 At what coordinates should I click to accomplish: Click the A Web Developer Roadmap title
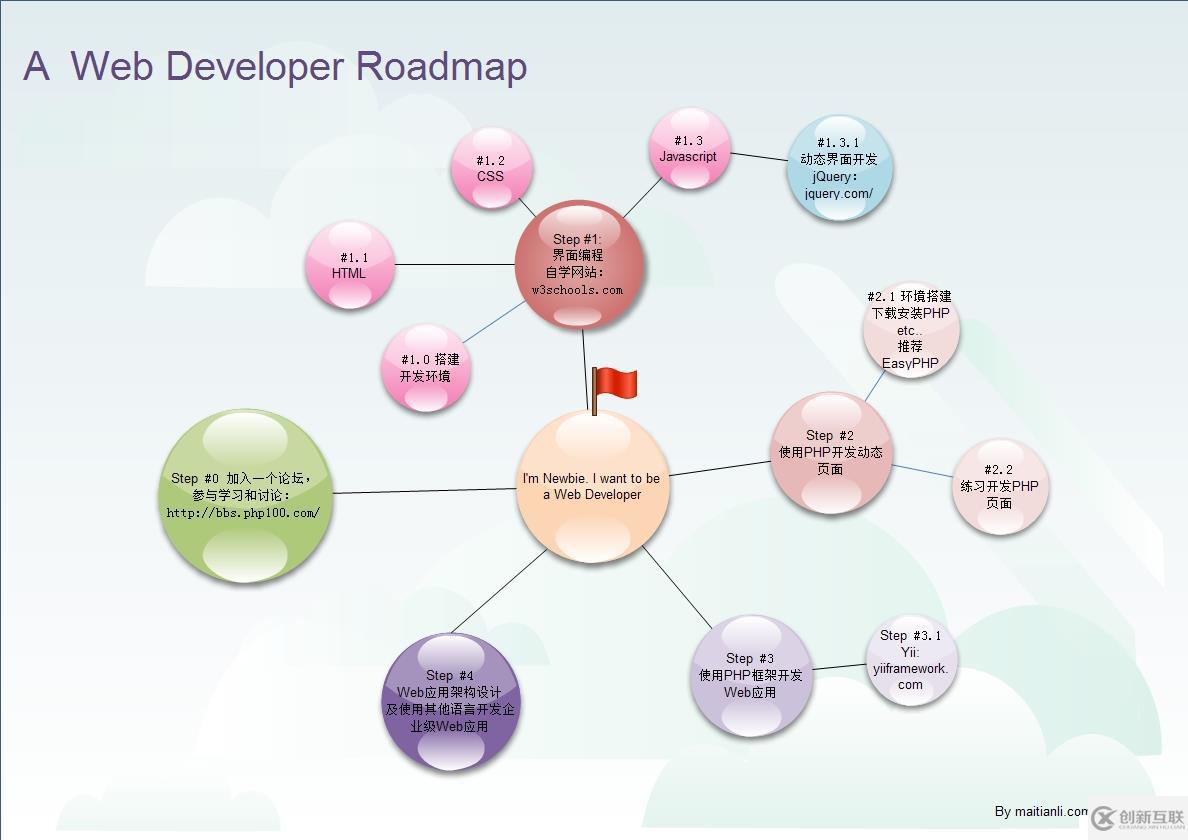click(x=273, y=66)
